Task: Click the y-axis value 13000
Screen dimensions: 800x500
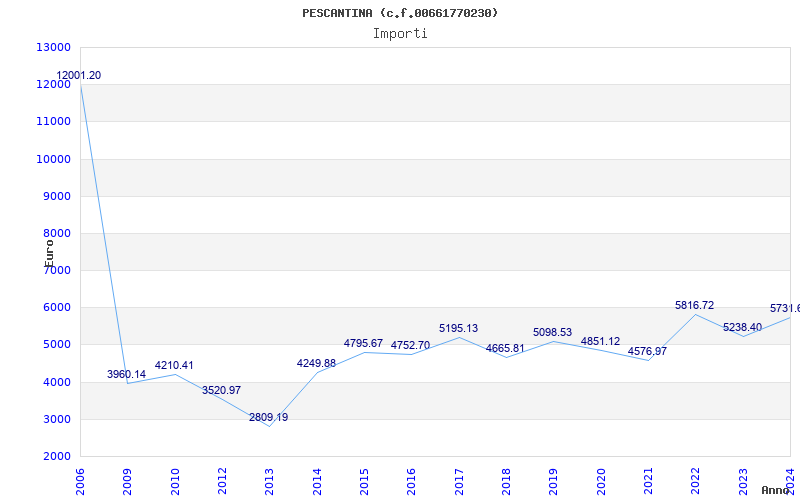Action: point(54,47)
